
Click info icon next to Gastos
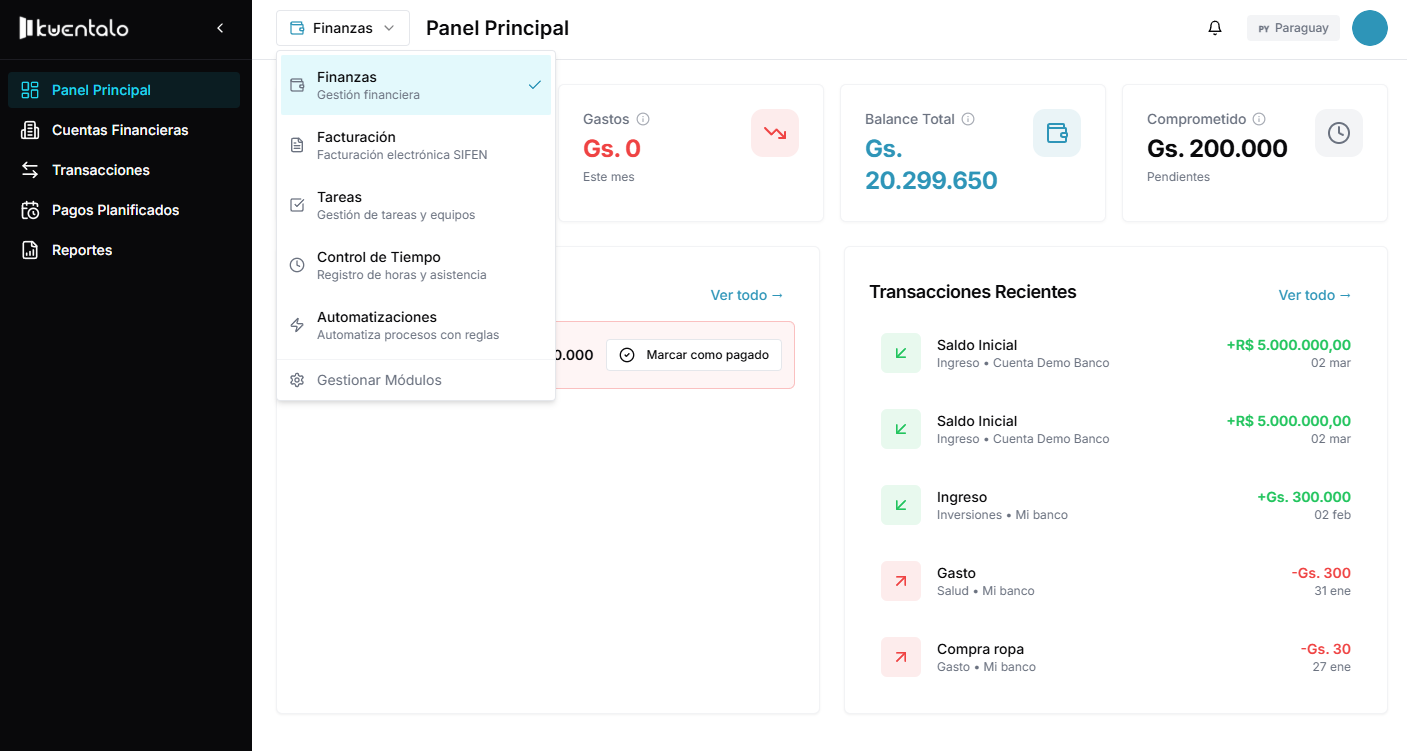point(643,119)
